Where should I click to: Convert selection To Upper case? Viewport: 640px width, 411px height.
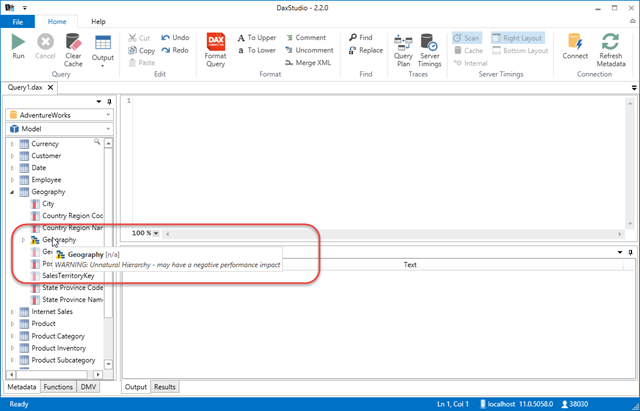coord(257,38)
